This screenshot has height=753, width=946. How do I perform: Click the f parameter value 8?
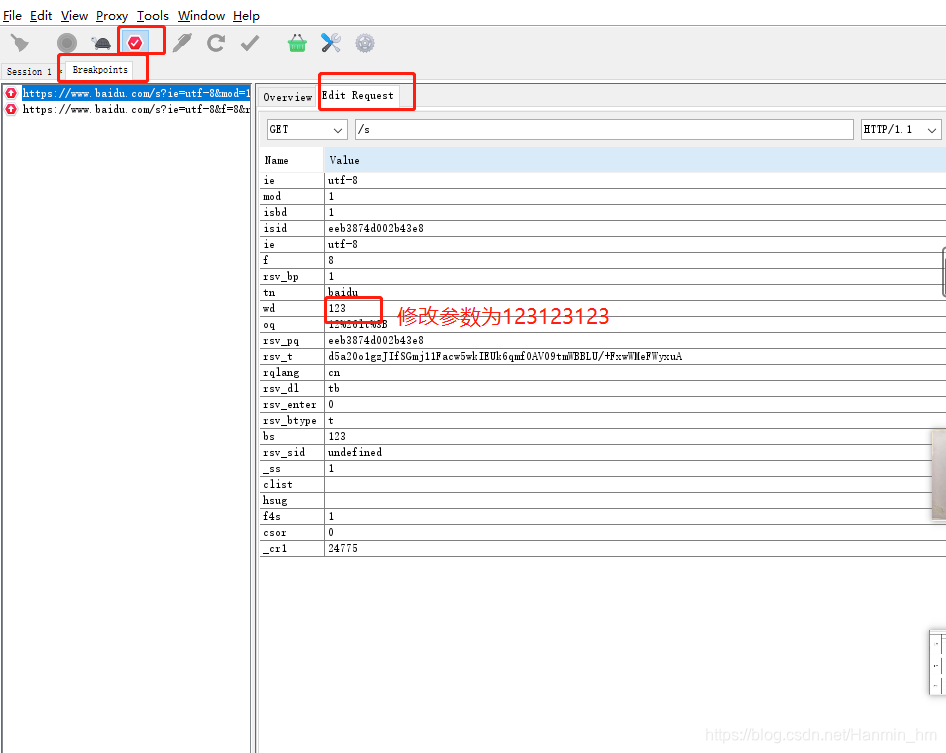(x=635, y=260)
